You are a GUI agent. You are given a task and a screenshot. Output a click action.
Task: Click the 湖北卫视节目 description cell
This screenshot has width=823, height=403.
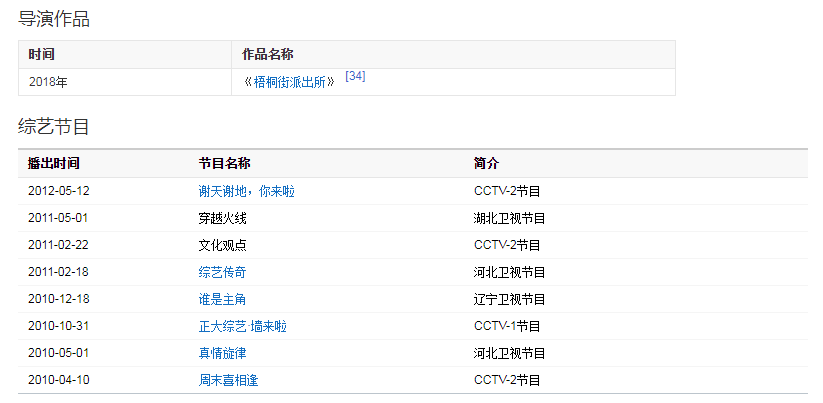[509, 218]
